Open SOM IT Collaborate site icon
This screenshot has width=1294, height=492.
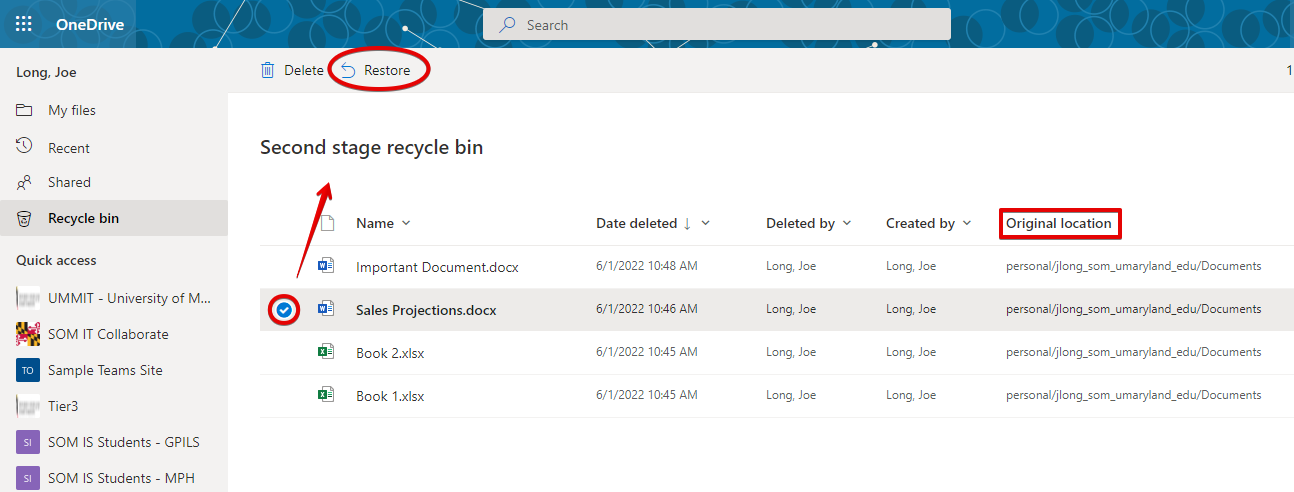tap(28, 334)
